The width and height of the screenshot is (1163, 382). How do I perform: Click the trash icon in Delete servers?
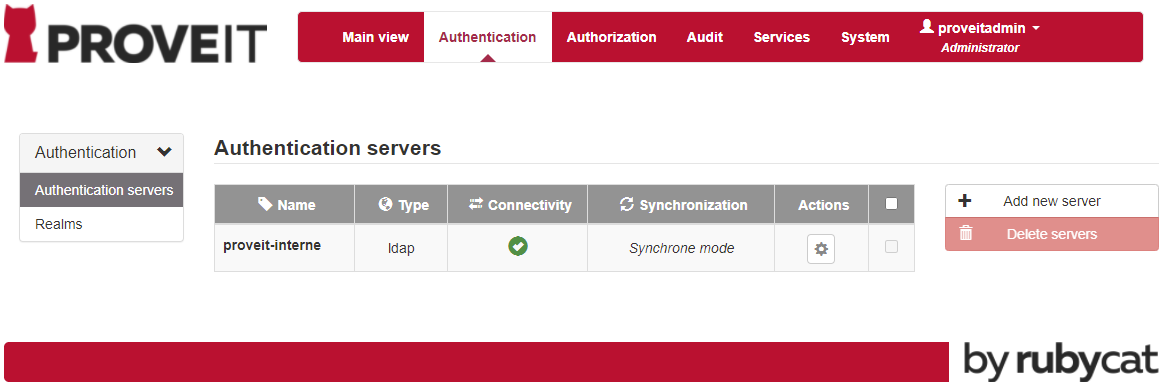click(966, 234)
